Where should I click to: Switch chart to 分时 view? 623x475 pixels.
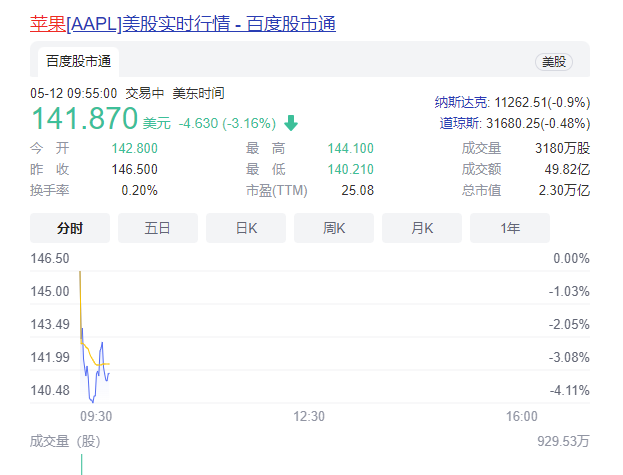(70, 228)
